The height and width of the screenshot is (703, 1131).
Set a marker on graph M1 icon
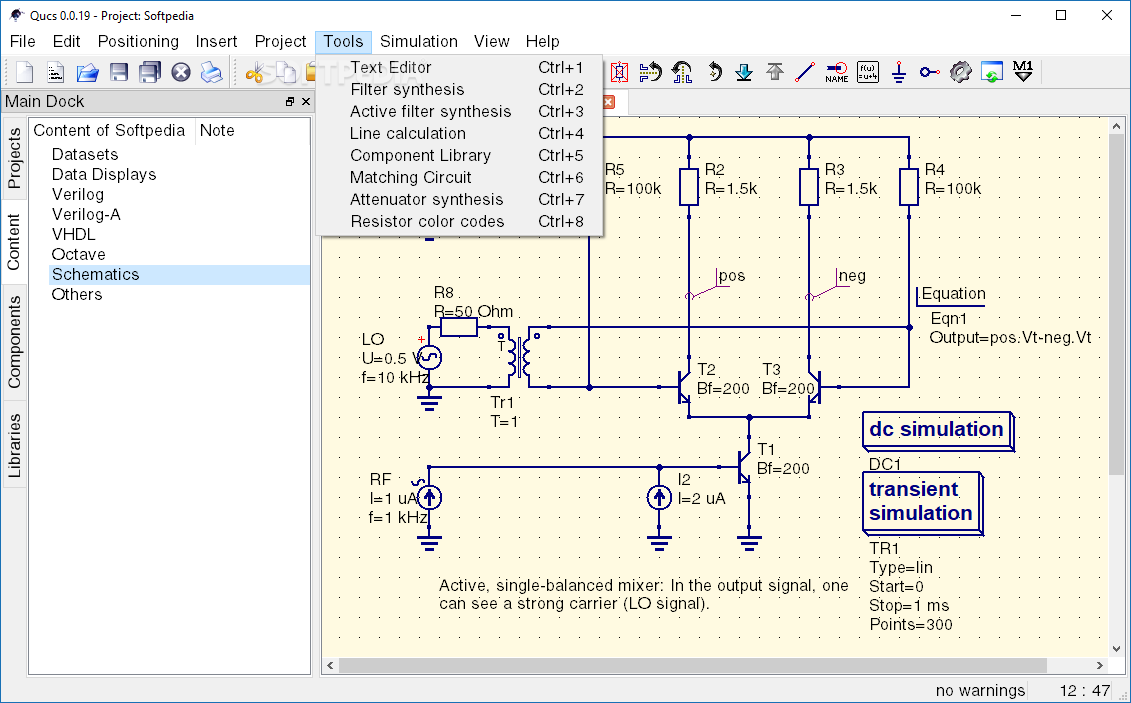tap(1023, 71)
